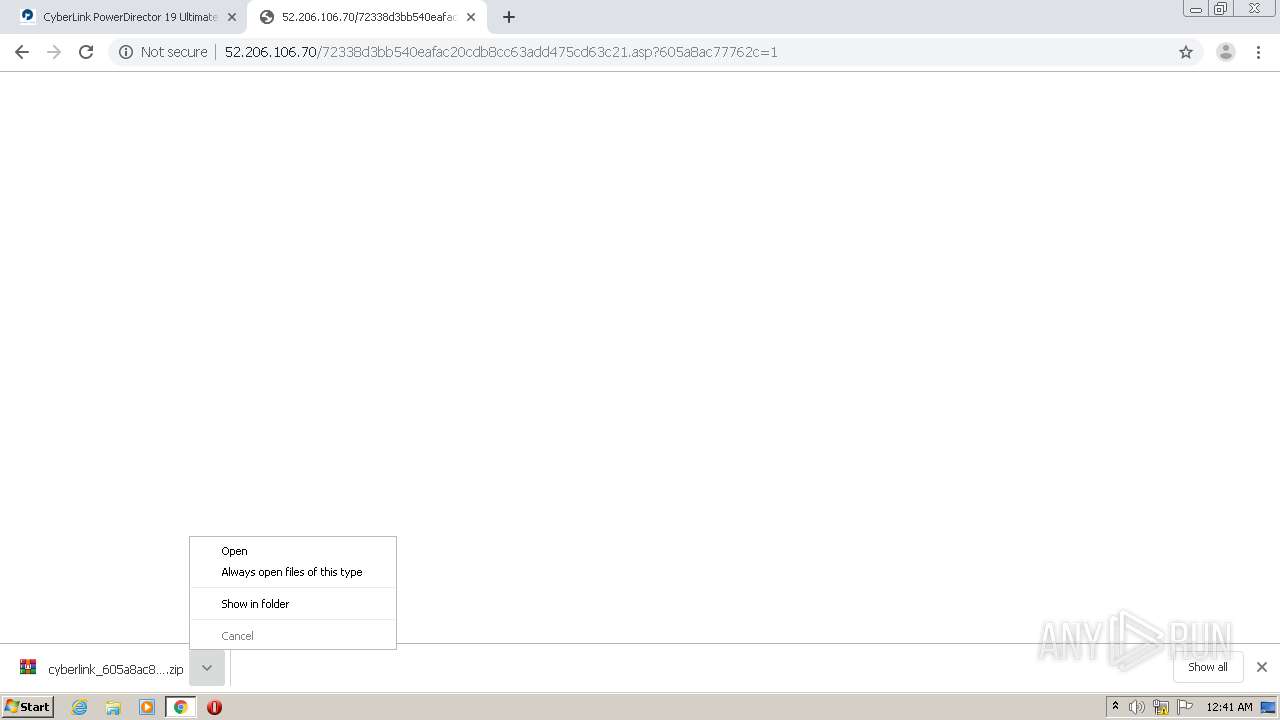The height and width of the screenshot is (720, 1280).
Task: Click the Chrome taskbar icon
Action: [x=181, y=707]
